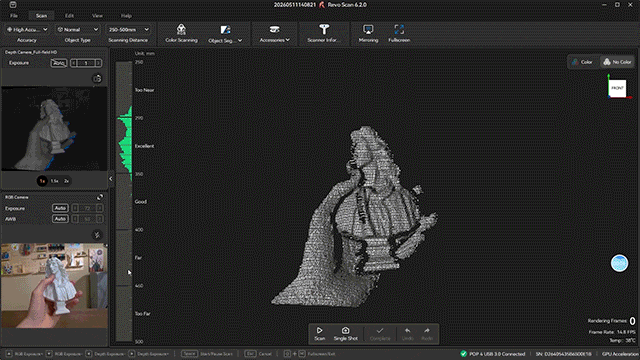Increase depth camera exposure value
This screenshot has width=640, height=360.
(98, 63)
